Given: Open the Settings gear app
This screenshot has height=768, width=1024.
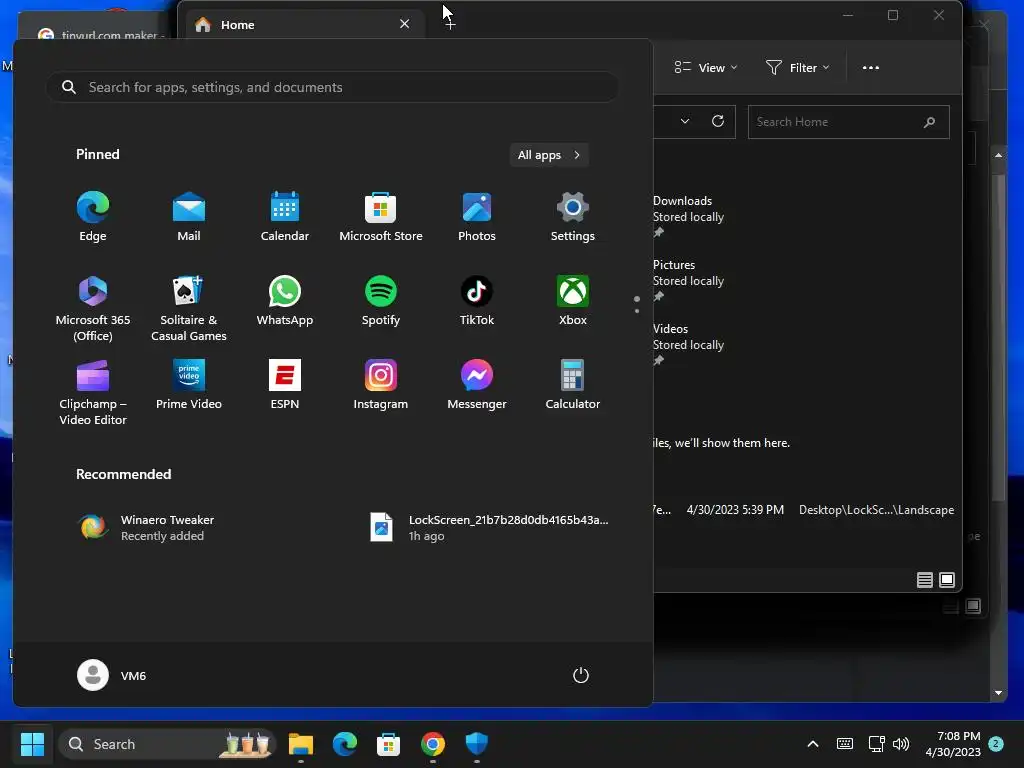Looking at the screenshot, I should coord(573,217).
